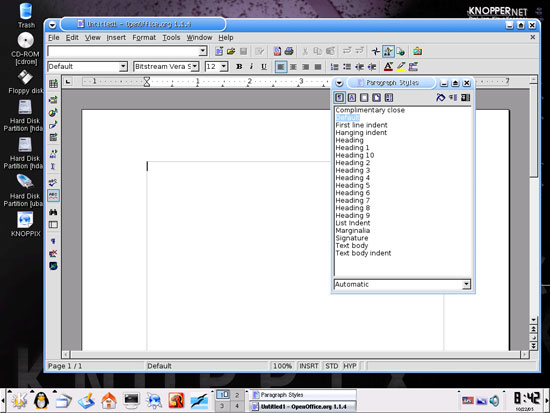The width and height of the screenshot is (550, 413).
Task: Toggle Underline formatting
Action: pyautogui.click(x=264, y=67)
